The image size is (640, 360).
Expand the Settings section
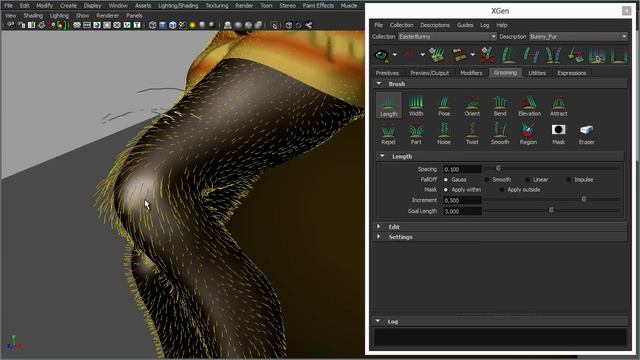[379, 237]
